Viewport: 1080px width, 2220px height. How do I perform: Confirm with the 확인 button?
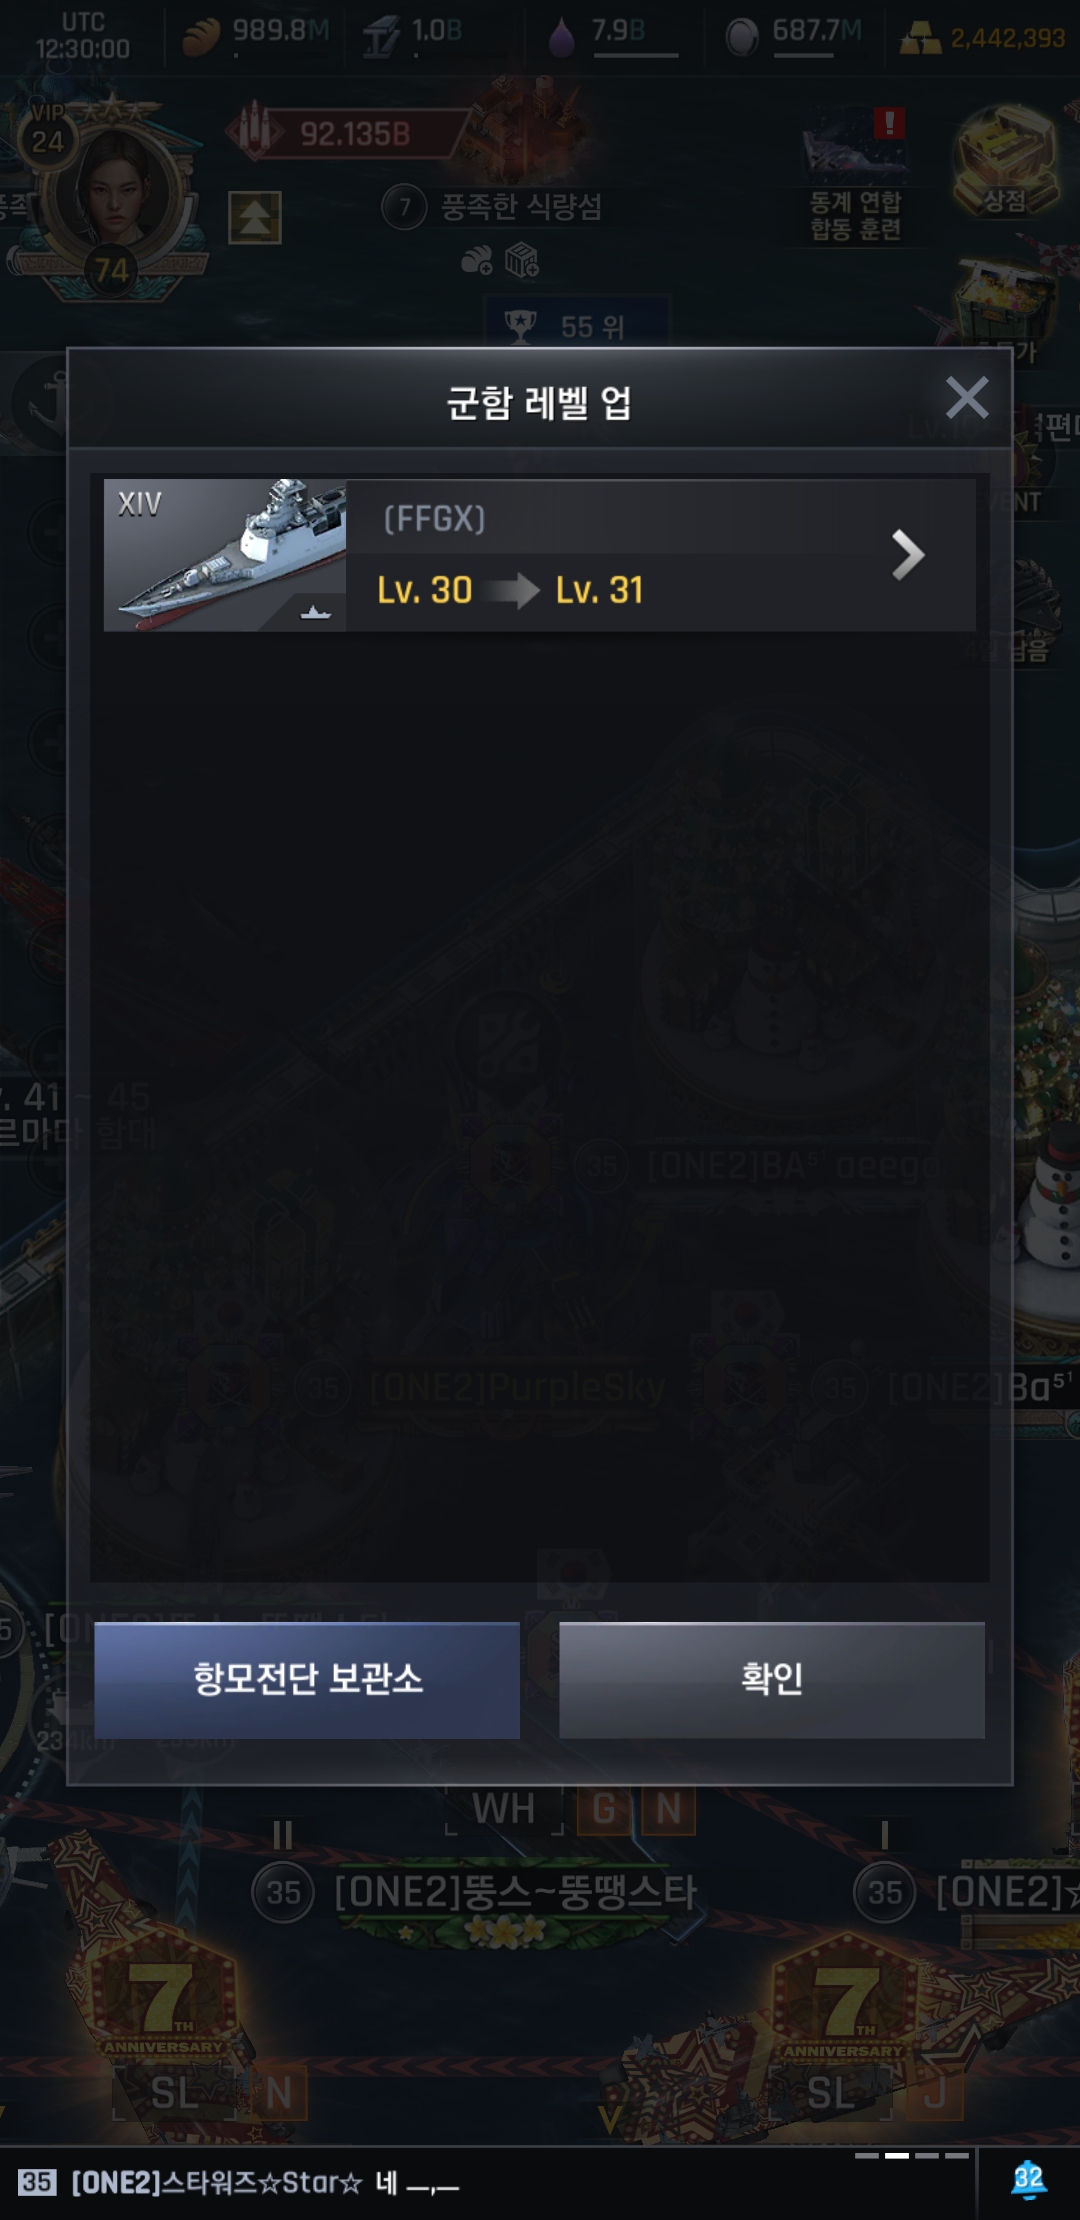coord(772,1680)
